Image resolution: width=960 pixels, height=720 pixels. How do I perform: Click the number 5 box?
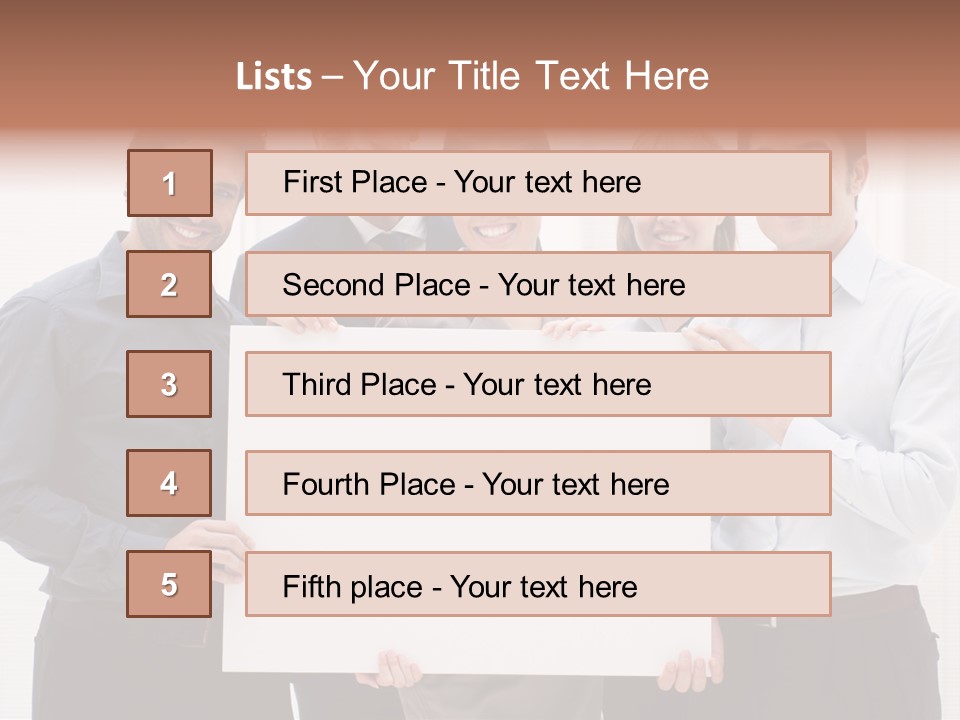coord(169,584)
